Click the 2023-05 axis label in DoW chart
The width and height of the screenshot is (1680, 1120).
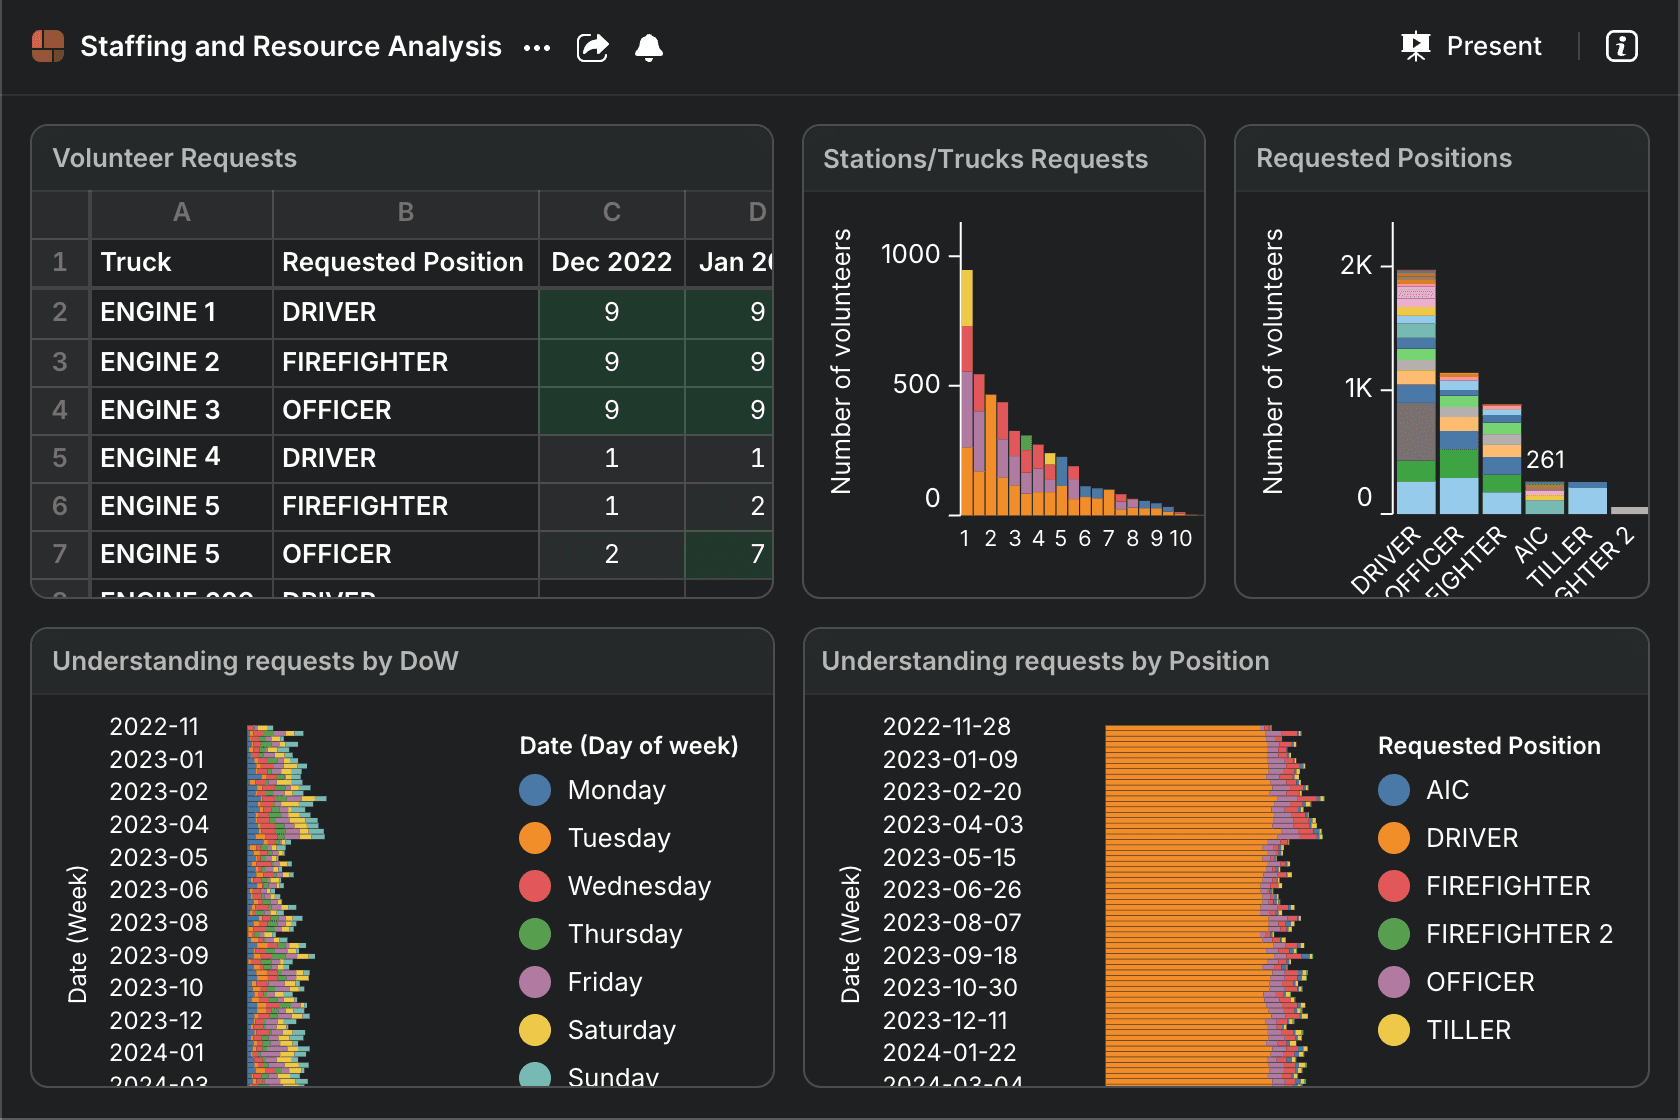[x=158, y=858]
